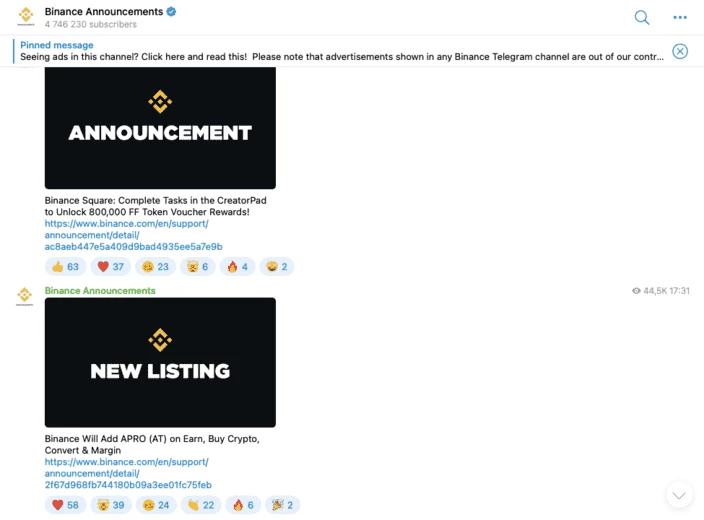
Task: Open search in the channel header
Action: tap(642, 18)
